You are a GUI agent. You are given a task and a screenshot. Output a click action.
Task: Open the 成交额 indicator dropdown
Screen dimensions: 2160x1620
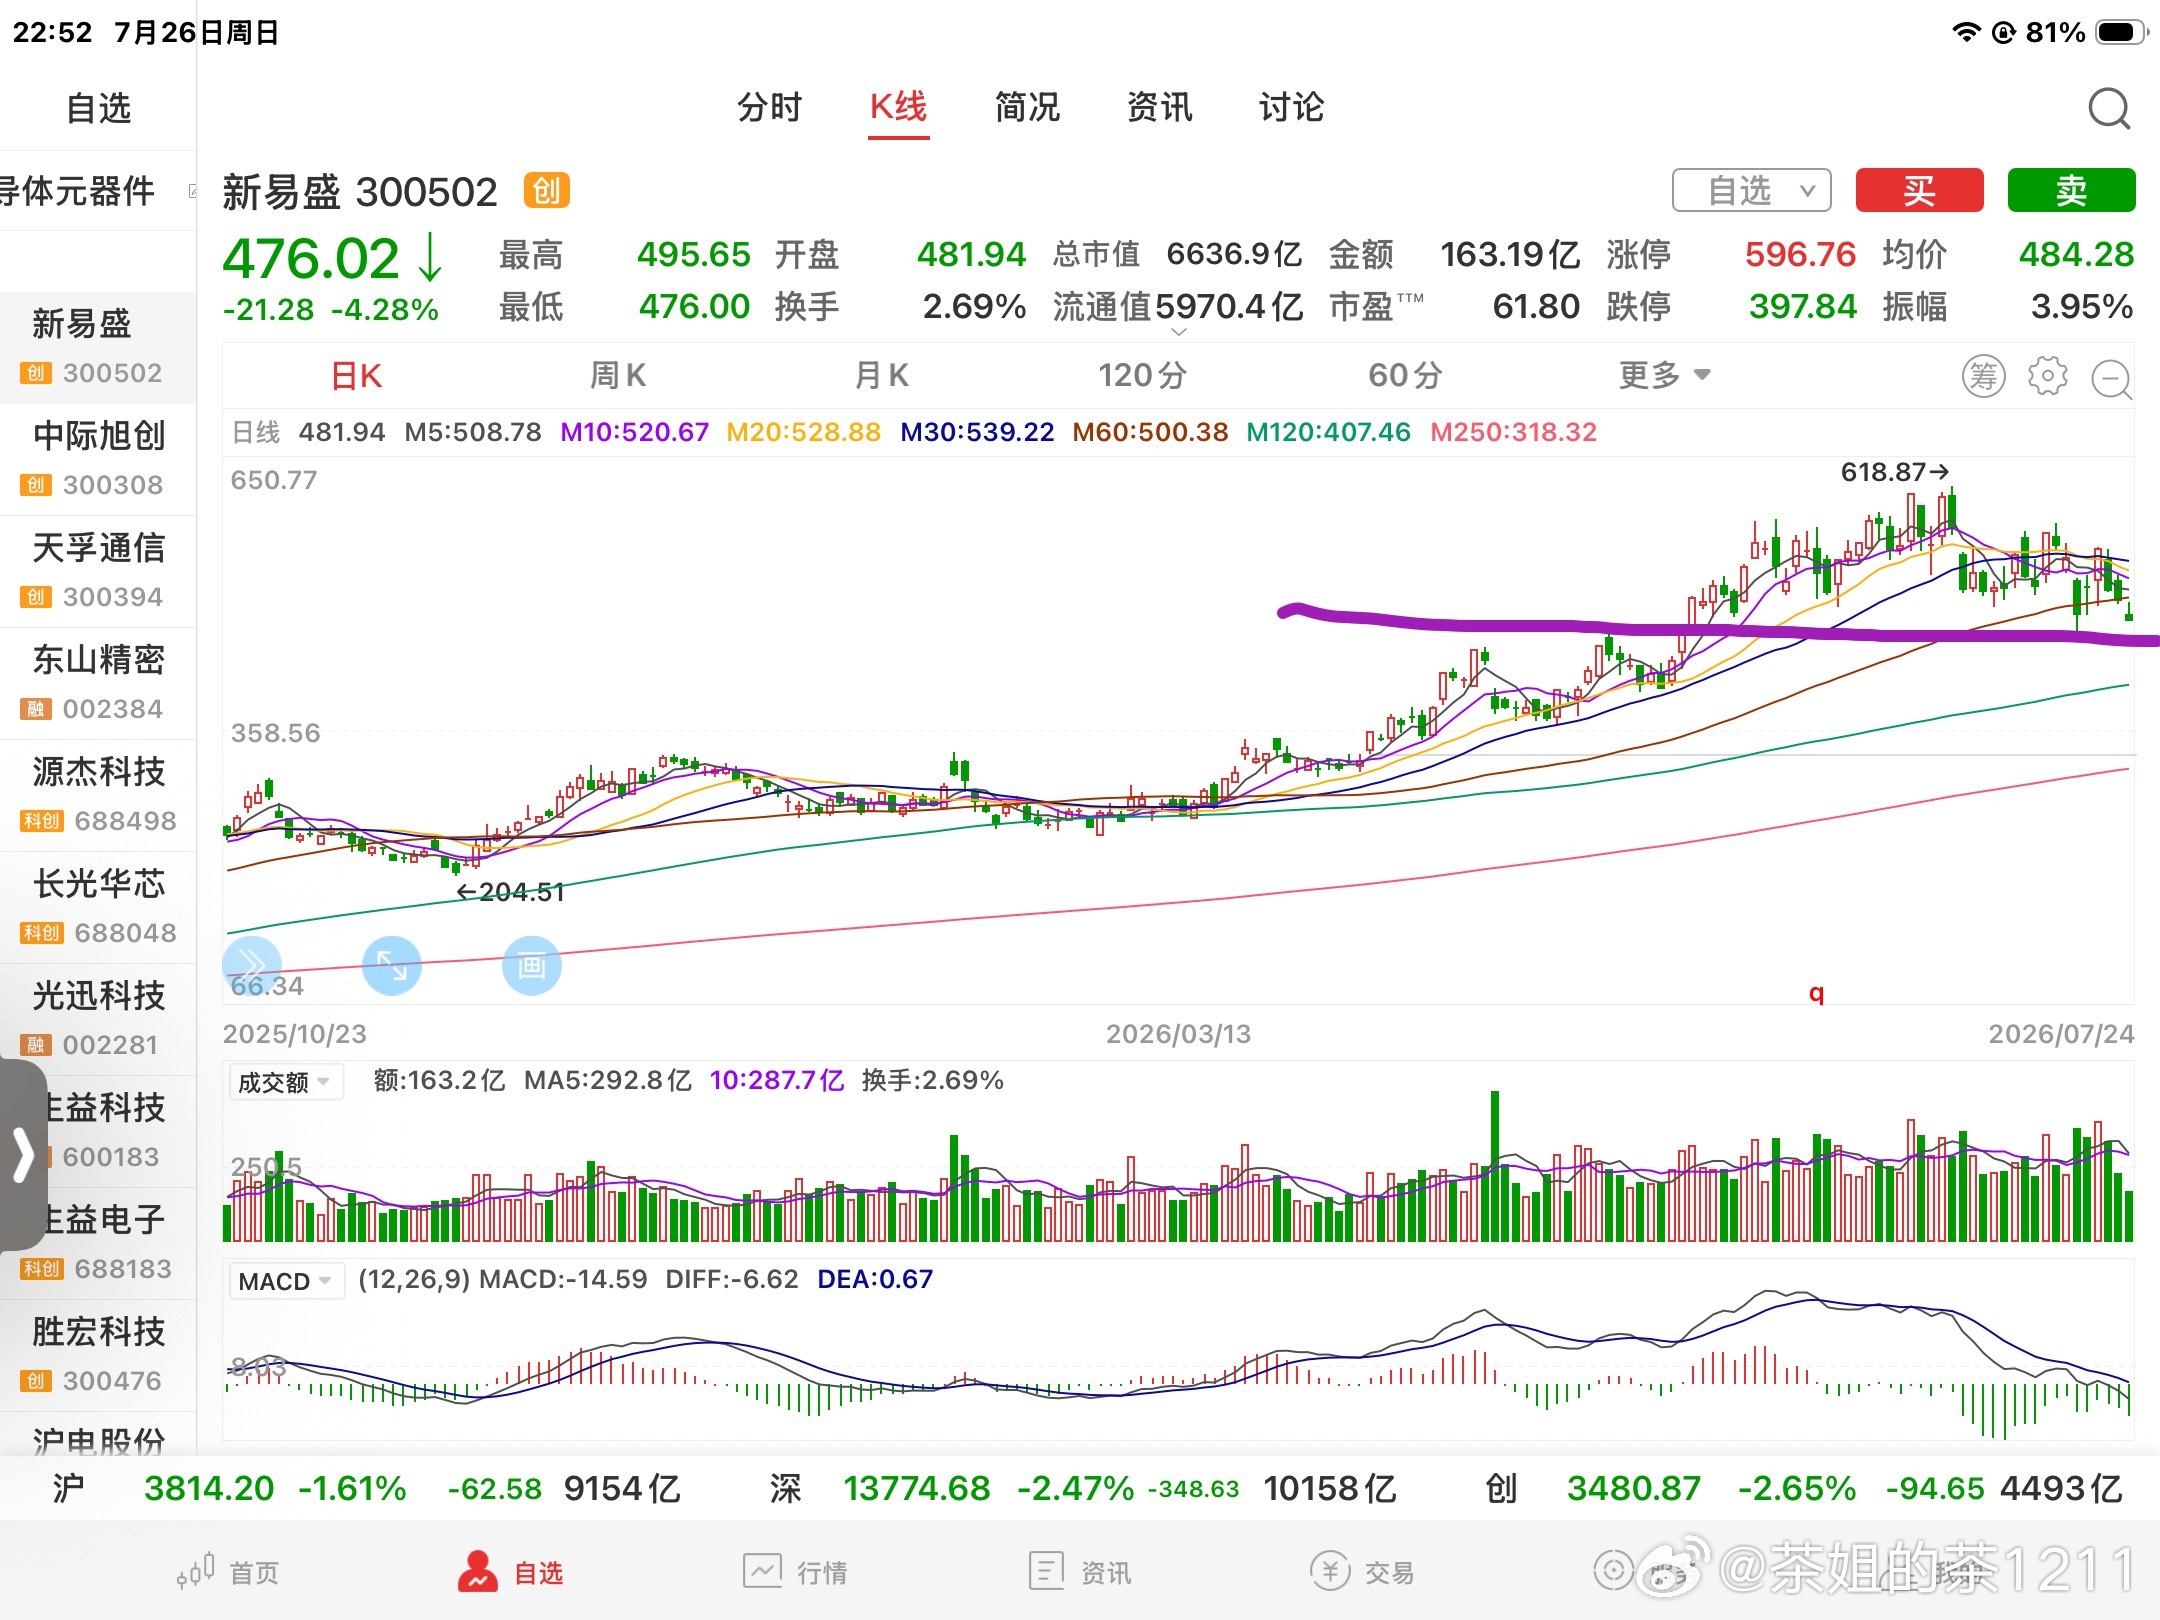284,1082
